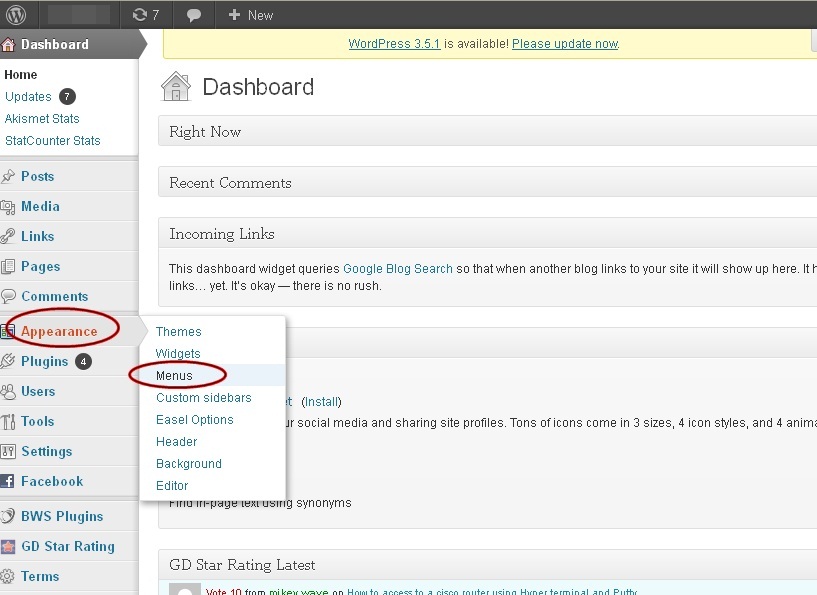Expand the Right Now widget header
The height and width of the screenshot is (595, 817).
[487, 131]
